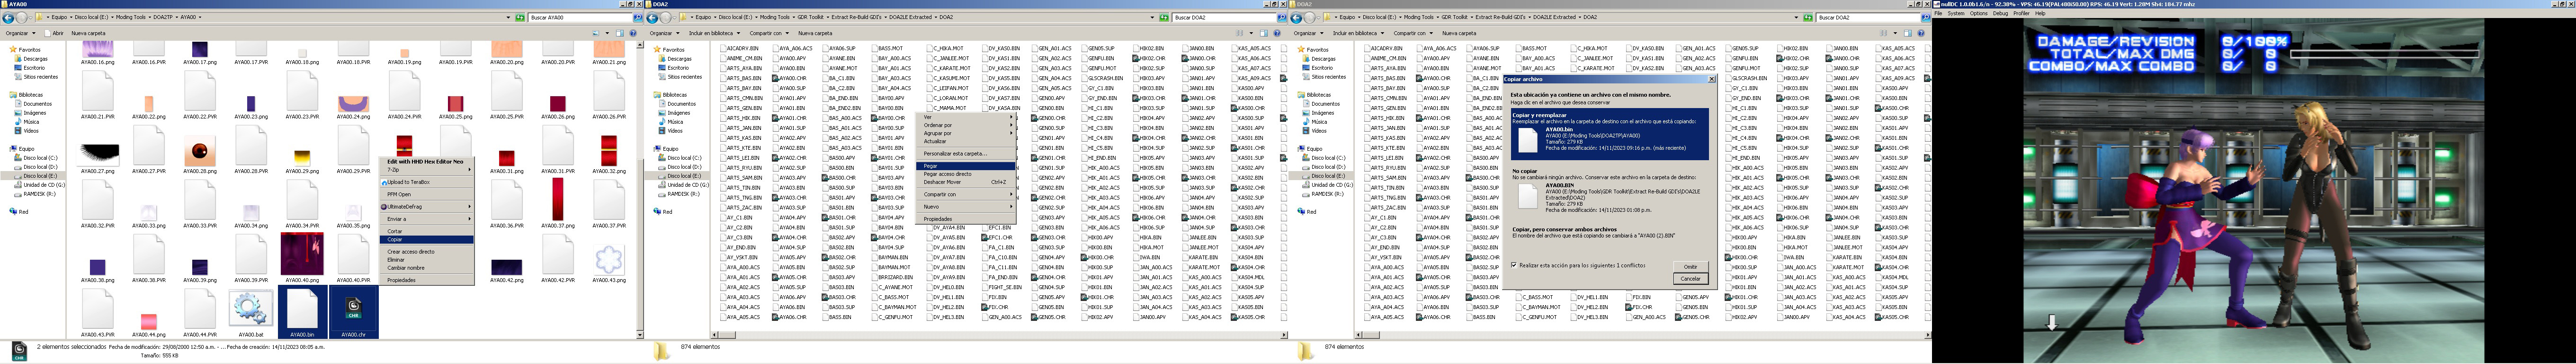
Task: Open nullDC Profiler menu
Action: click(2021, 13)
